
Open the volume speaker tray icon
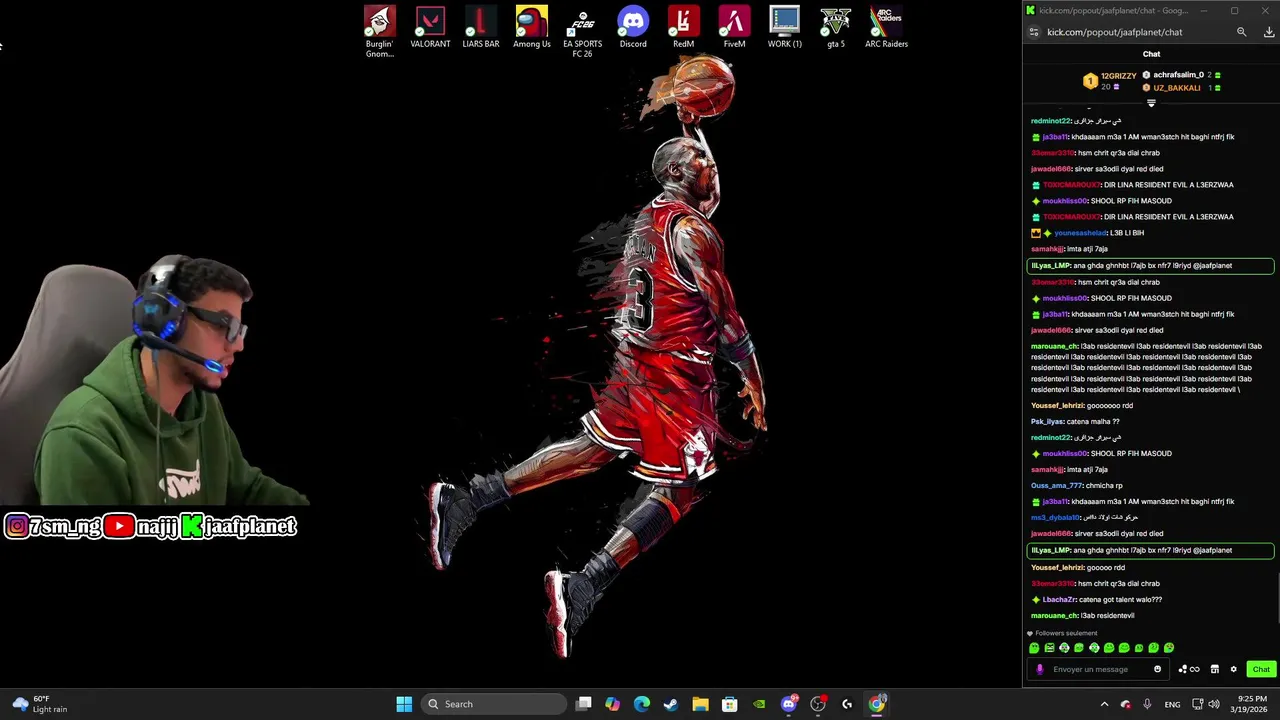pos(1214,704)
